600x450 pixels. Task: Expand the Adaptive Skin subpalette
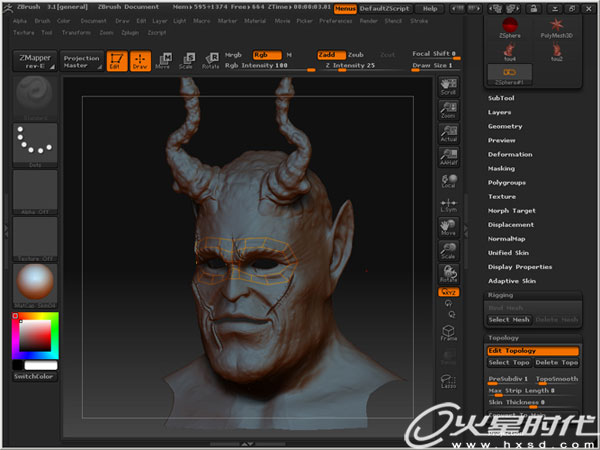pos(512,281)
